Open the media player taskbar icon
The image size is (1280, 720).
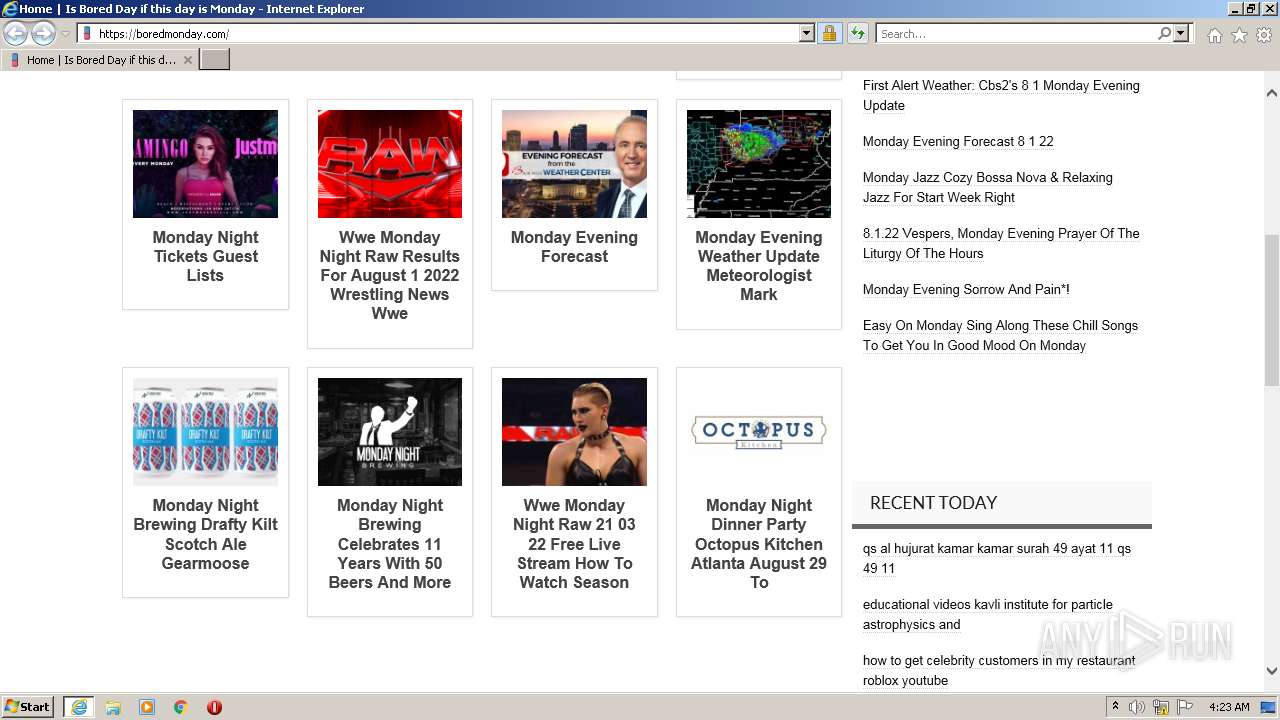(x=147, y=707)
